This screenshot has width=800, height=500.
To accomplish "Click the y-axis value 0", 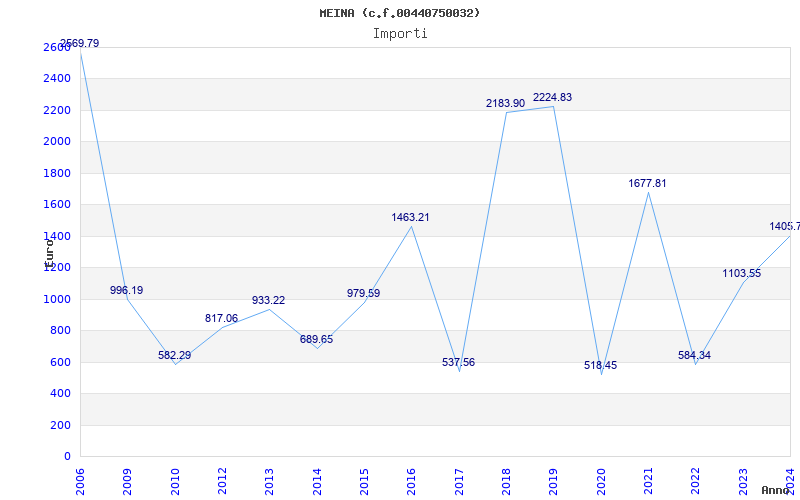I will pyautogui.click(x=67, y=457).
